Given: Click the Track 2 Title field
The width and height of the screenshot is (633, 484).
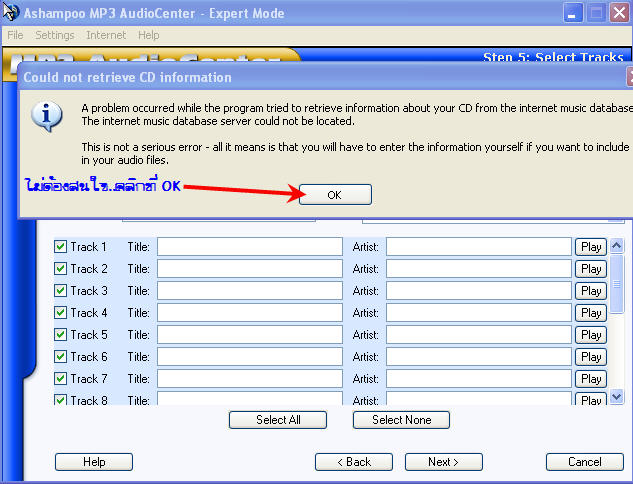Looking at the screenshot, I should [x=250, y=268].
